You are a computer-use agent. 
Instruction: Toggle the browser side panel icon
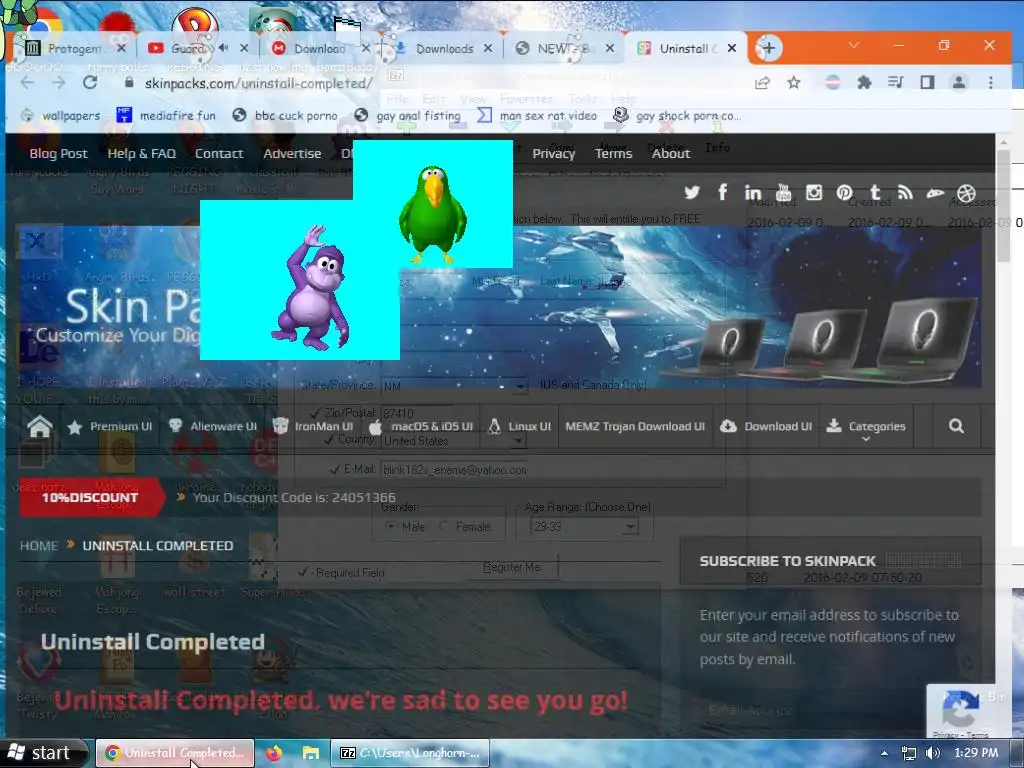(927, 83)
